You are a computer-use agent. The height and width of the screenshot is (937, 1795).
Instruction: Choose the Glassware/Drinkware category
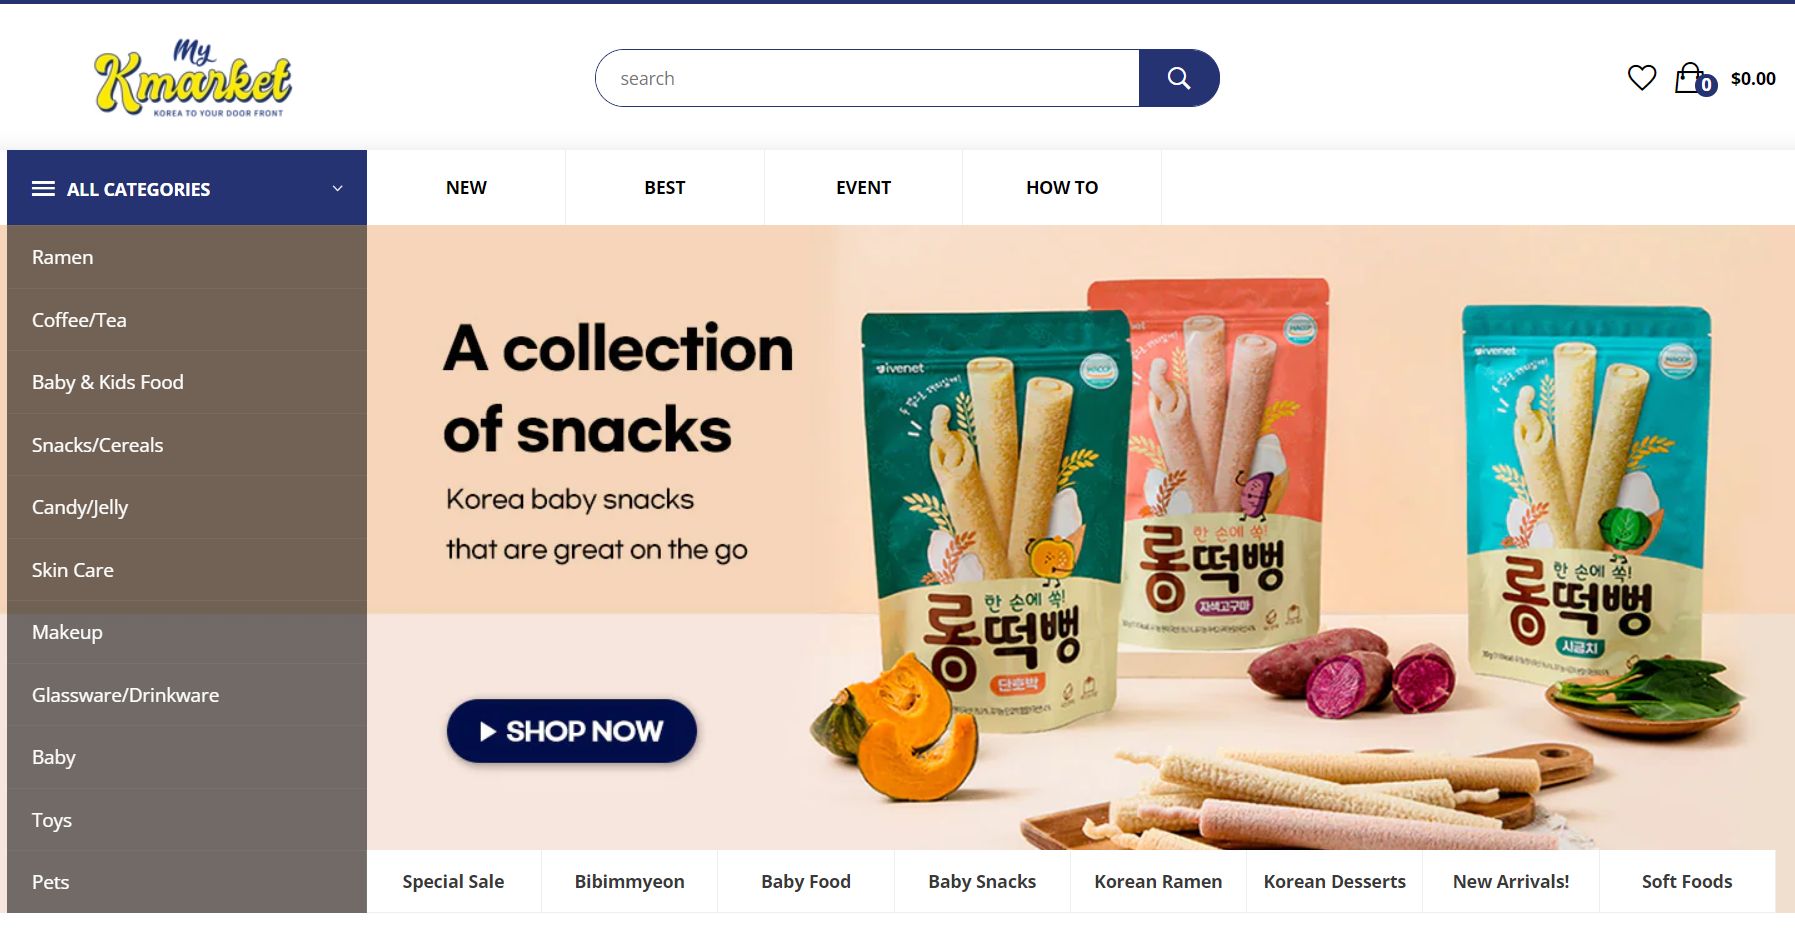pyautogui.click(x=187, y=695)
